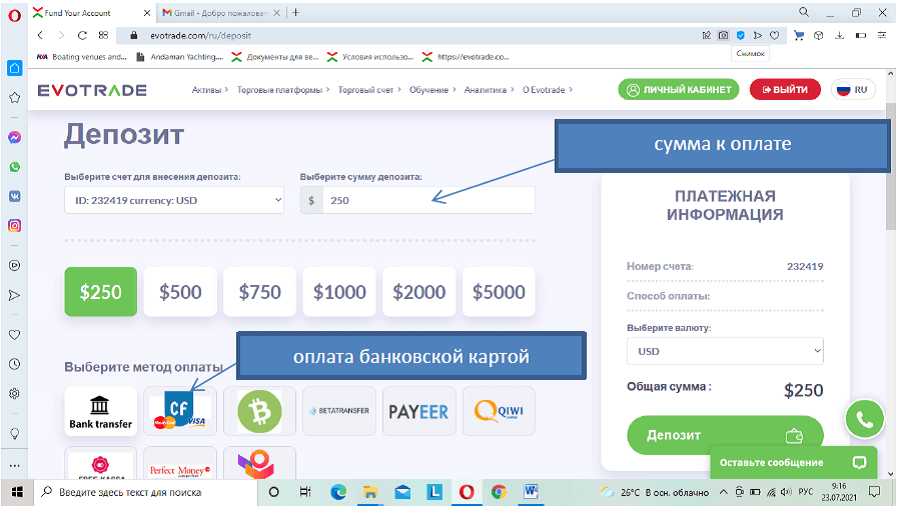Choose Bitcoin payment icon

point(259,411)
